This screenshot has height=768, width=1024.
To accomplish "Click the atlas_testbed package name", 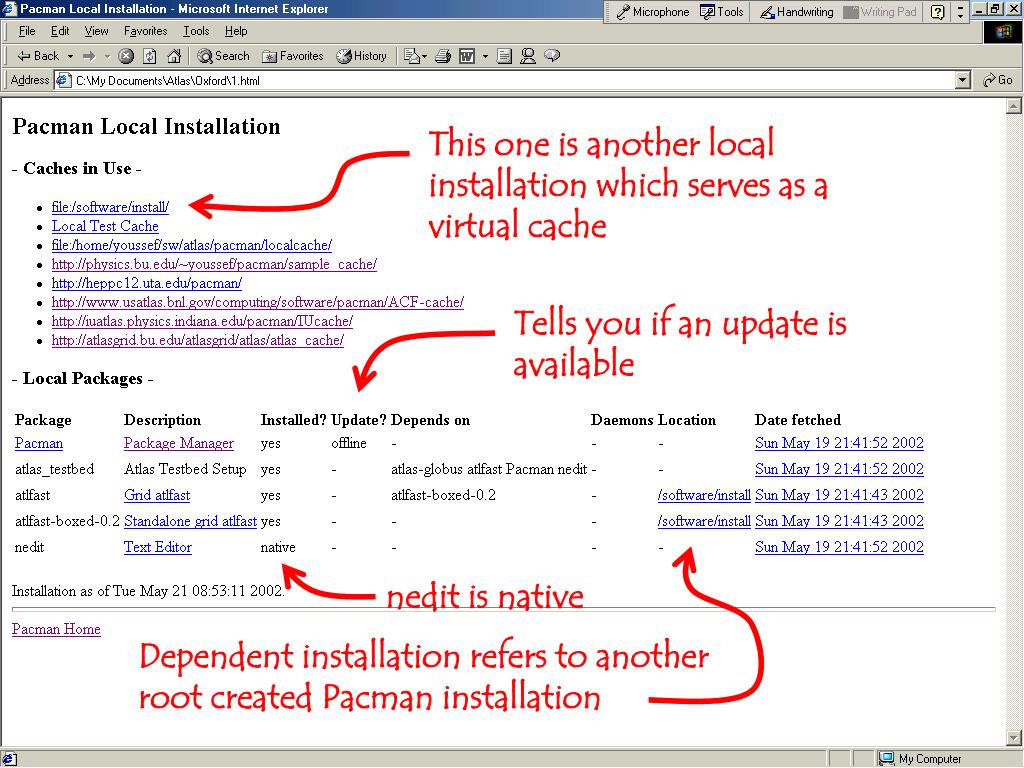I will (x=54, y=469).
